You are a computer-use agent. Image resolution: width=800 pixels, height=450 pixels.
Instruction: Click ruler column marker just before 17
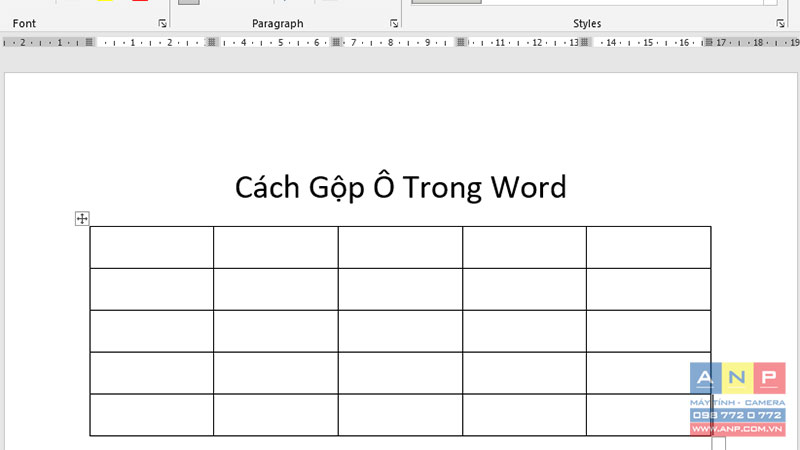709,42
